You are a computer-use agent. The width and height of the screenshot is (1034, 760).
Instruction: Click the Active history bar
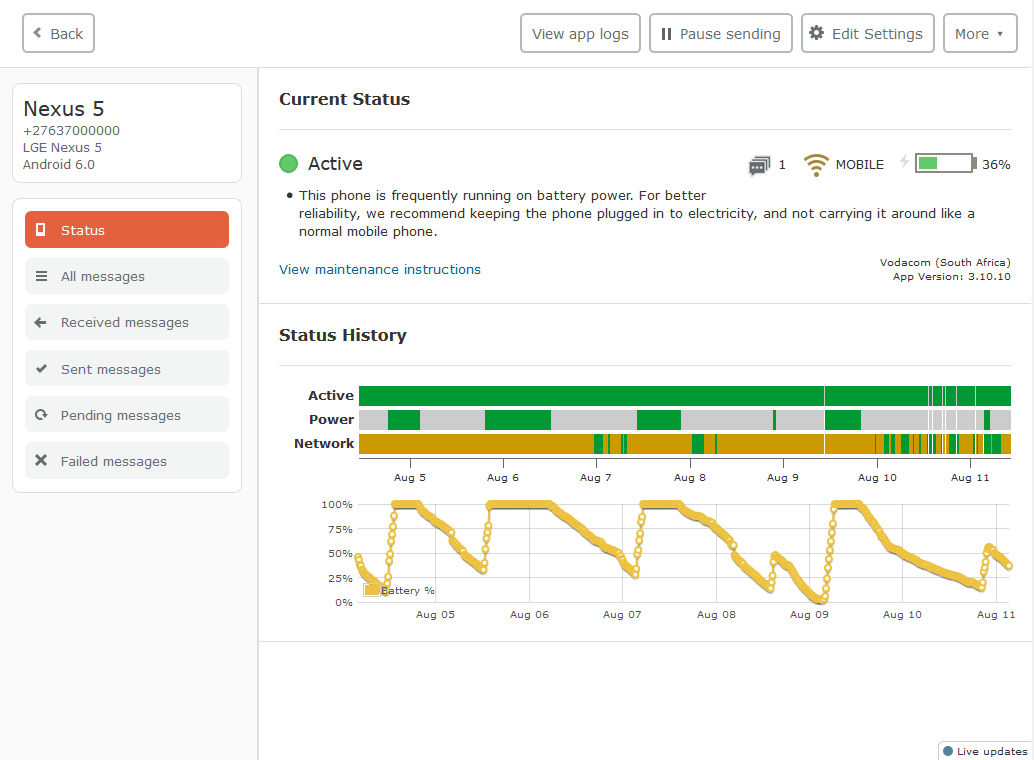tap(684, 396)
